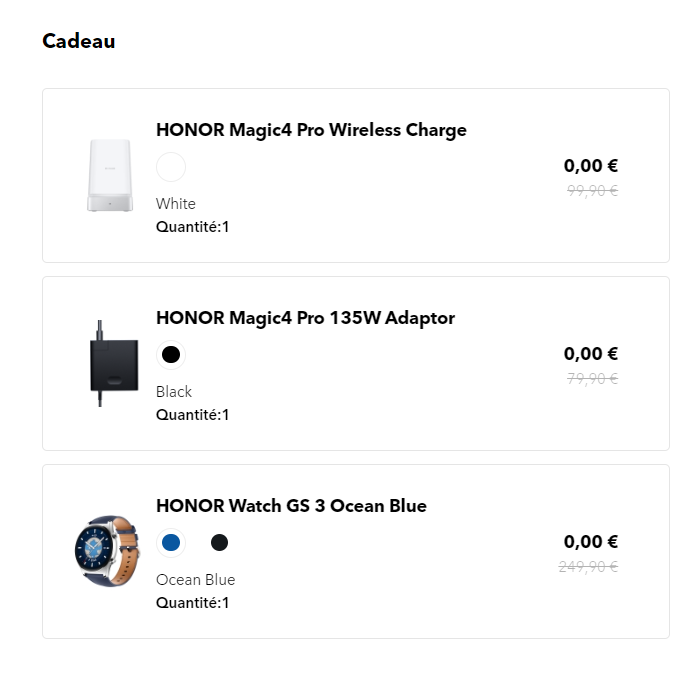Screen dimensions: 689x685
Task: Click the Cadeau section heading
Action: tap(79, 41)
